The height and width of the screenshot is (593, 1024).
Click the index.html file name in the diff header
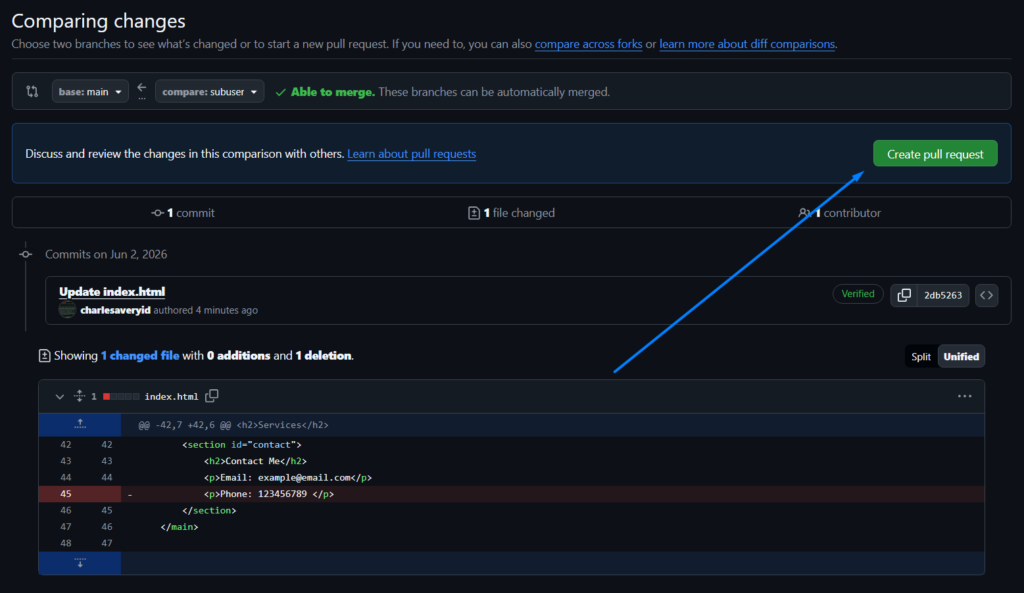171,396
